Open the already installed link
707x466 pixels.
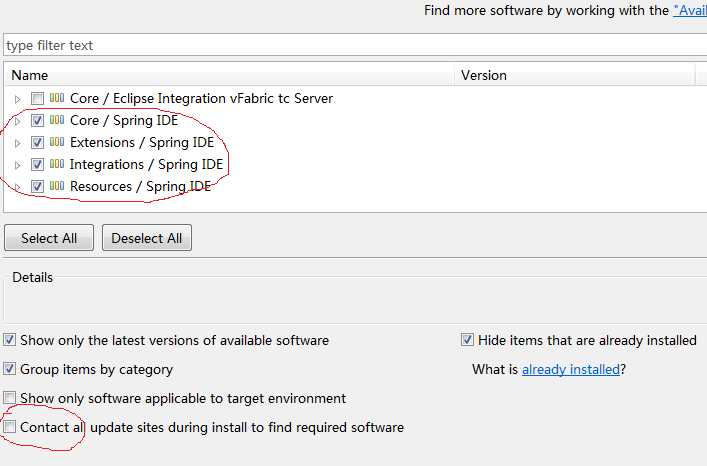(x=571, y=370)
